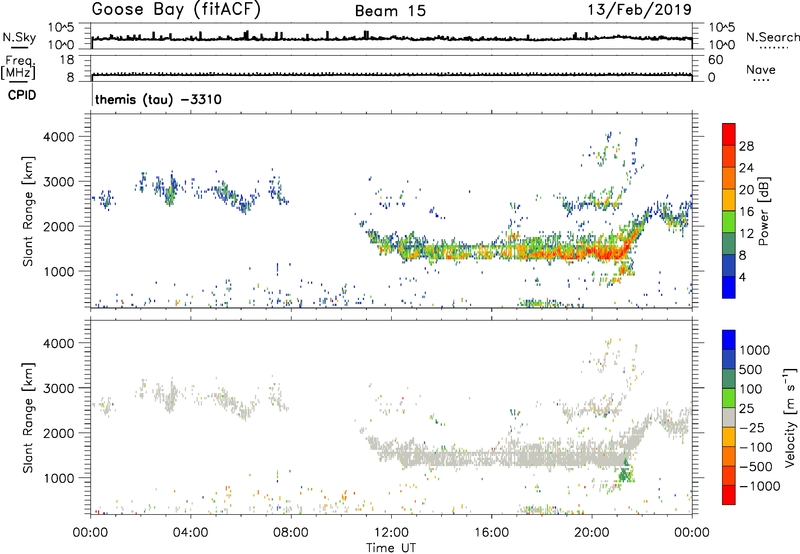Click the Velocity [m s-1] colorbar title
This screenshot has width=800, height=554.
tap(790, 417)
